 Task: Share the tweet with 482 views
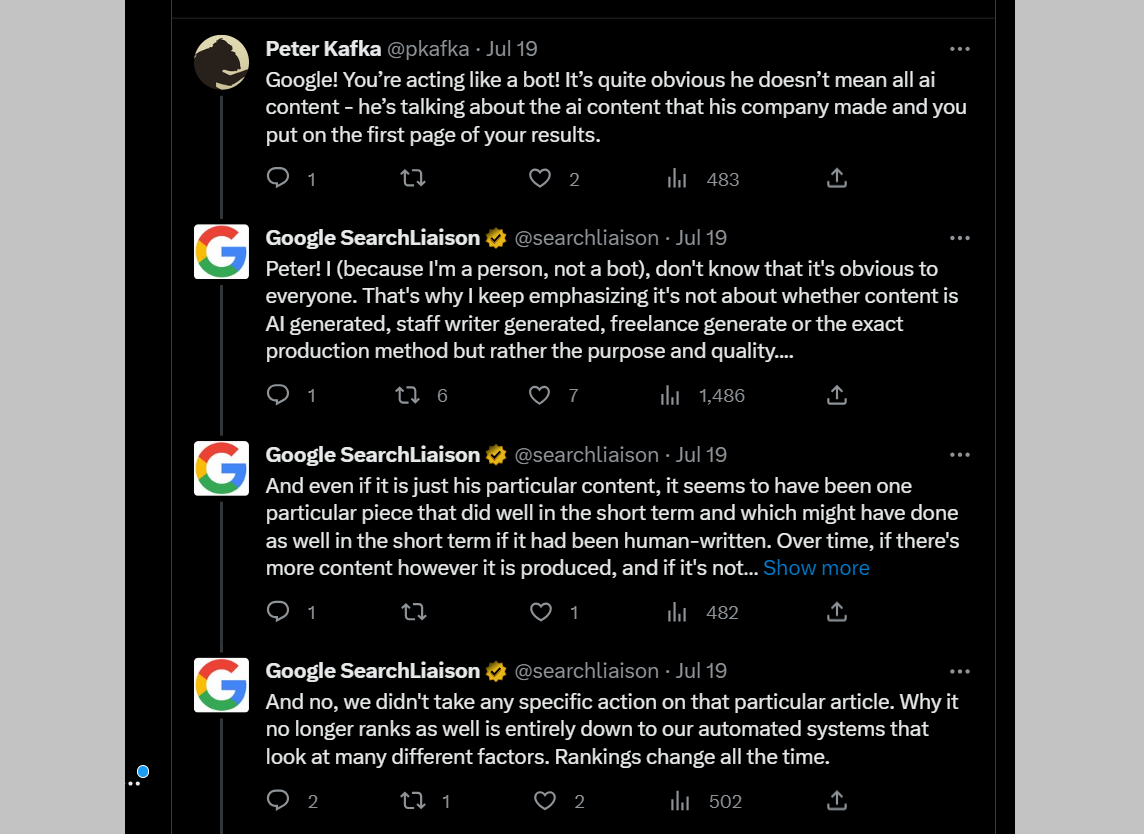[x=837, y=611]
